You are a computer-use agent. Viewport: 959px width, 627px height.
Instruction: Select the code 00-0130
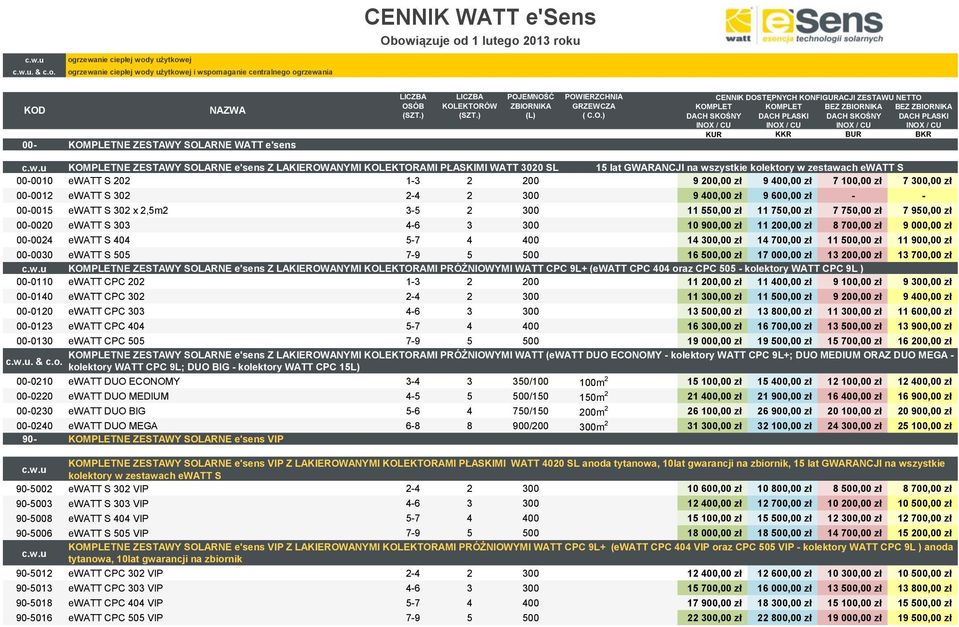(x=34, y=341)
